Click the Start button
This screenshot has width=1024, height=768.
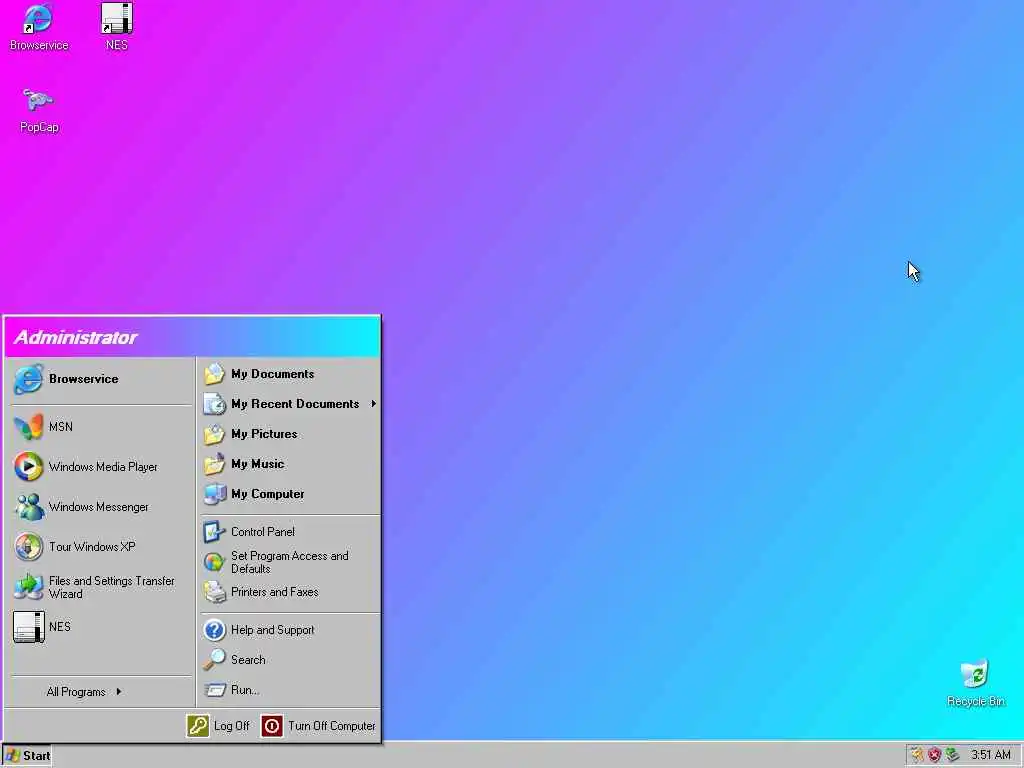click(x=27, y=756)
